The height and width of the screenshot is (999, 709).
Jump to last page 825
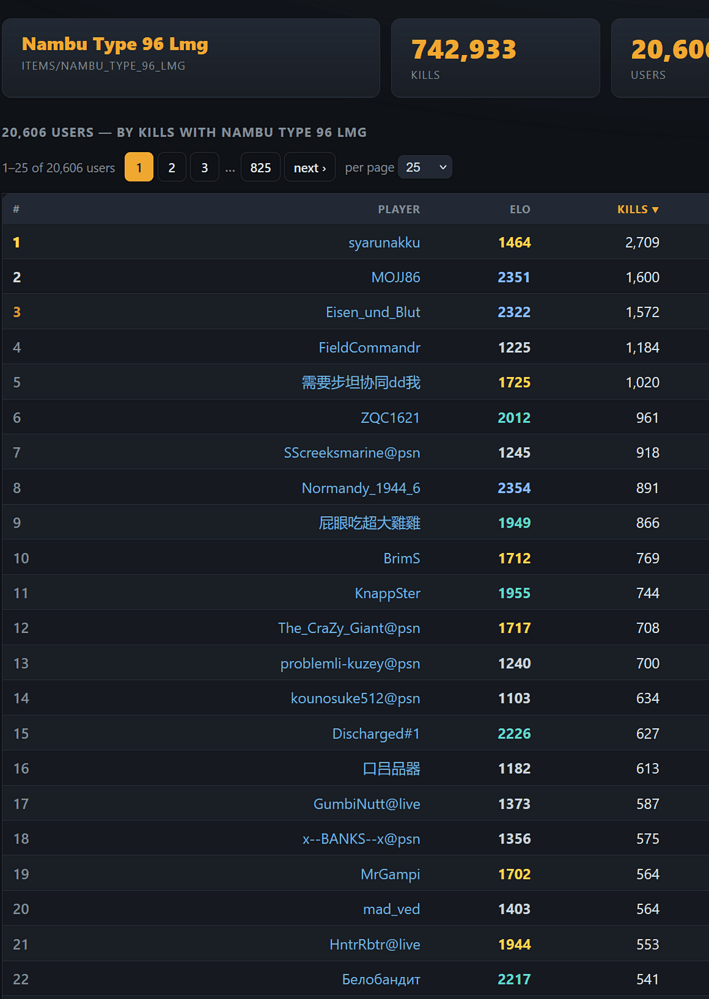click(x=261, y=168)
